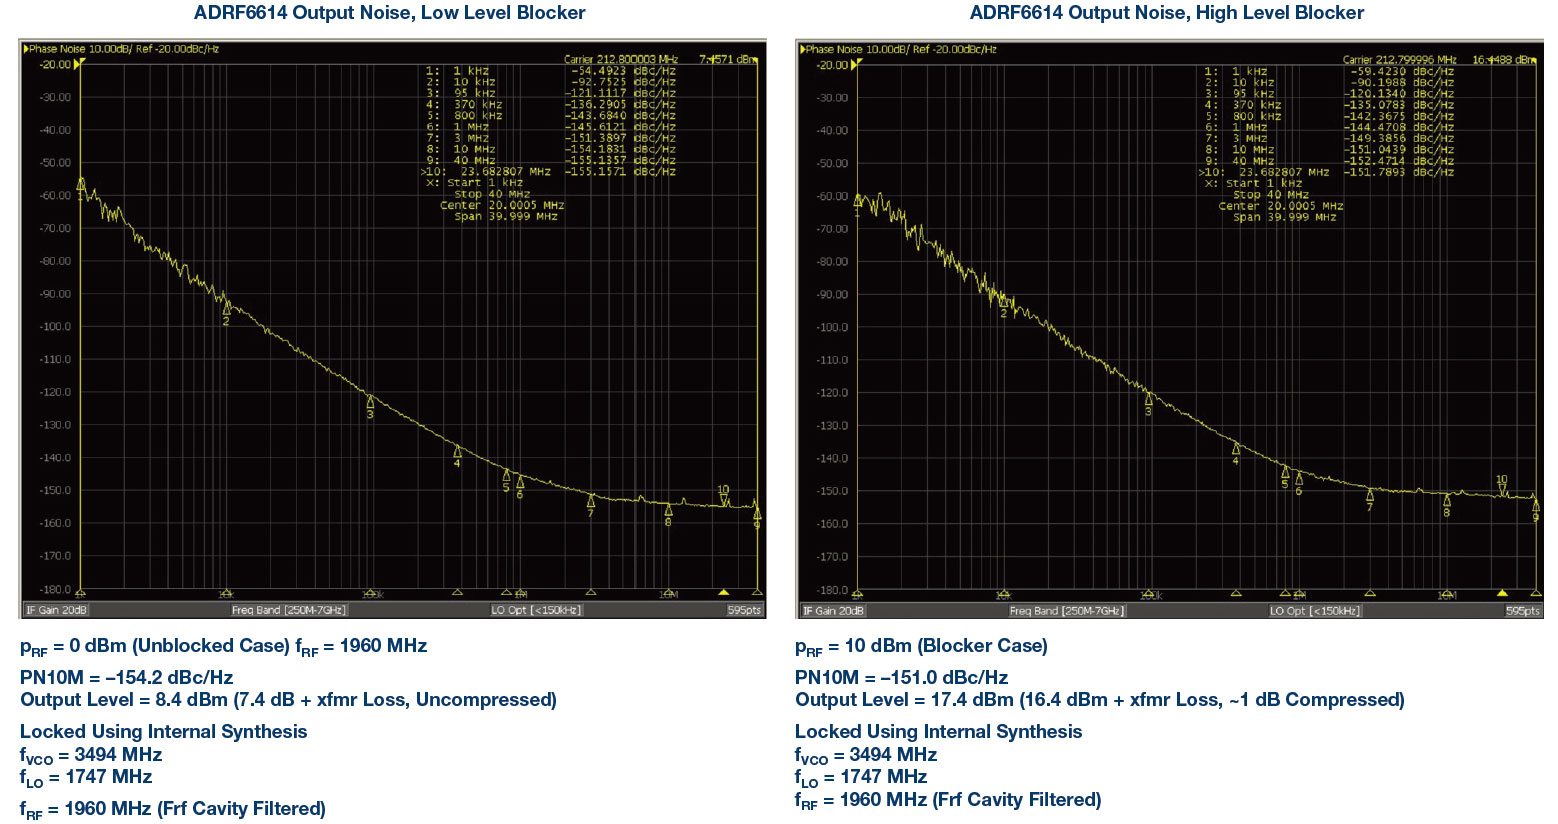Screen dimensions: 1558x824
Task: Select active marker 10 on the right plot
Action: coord(1502,489)
